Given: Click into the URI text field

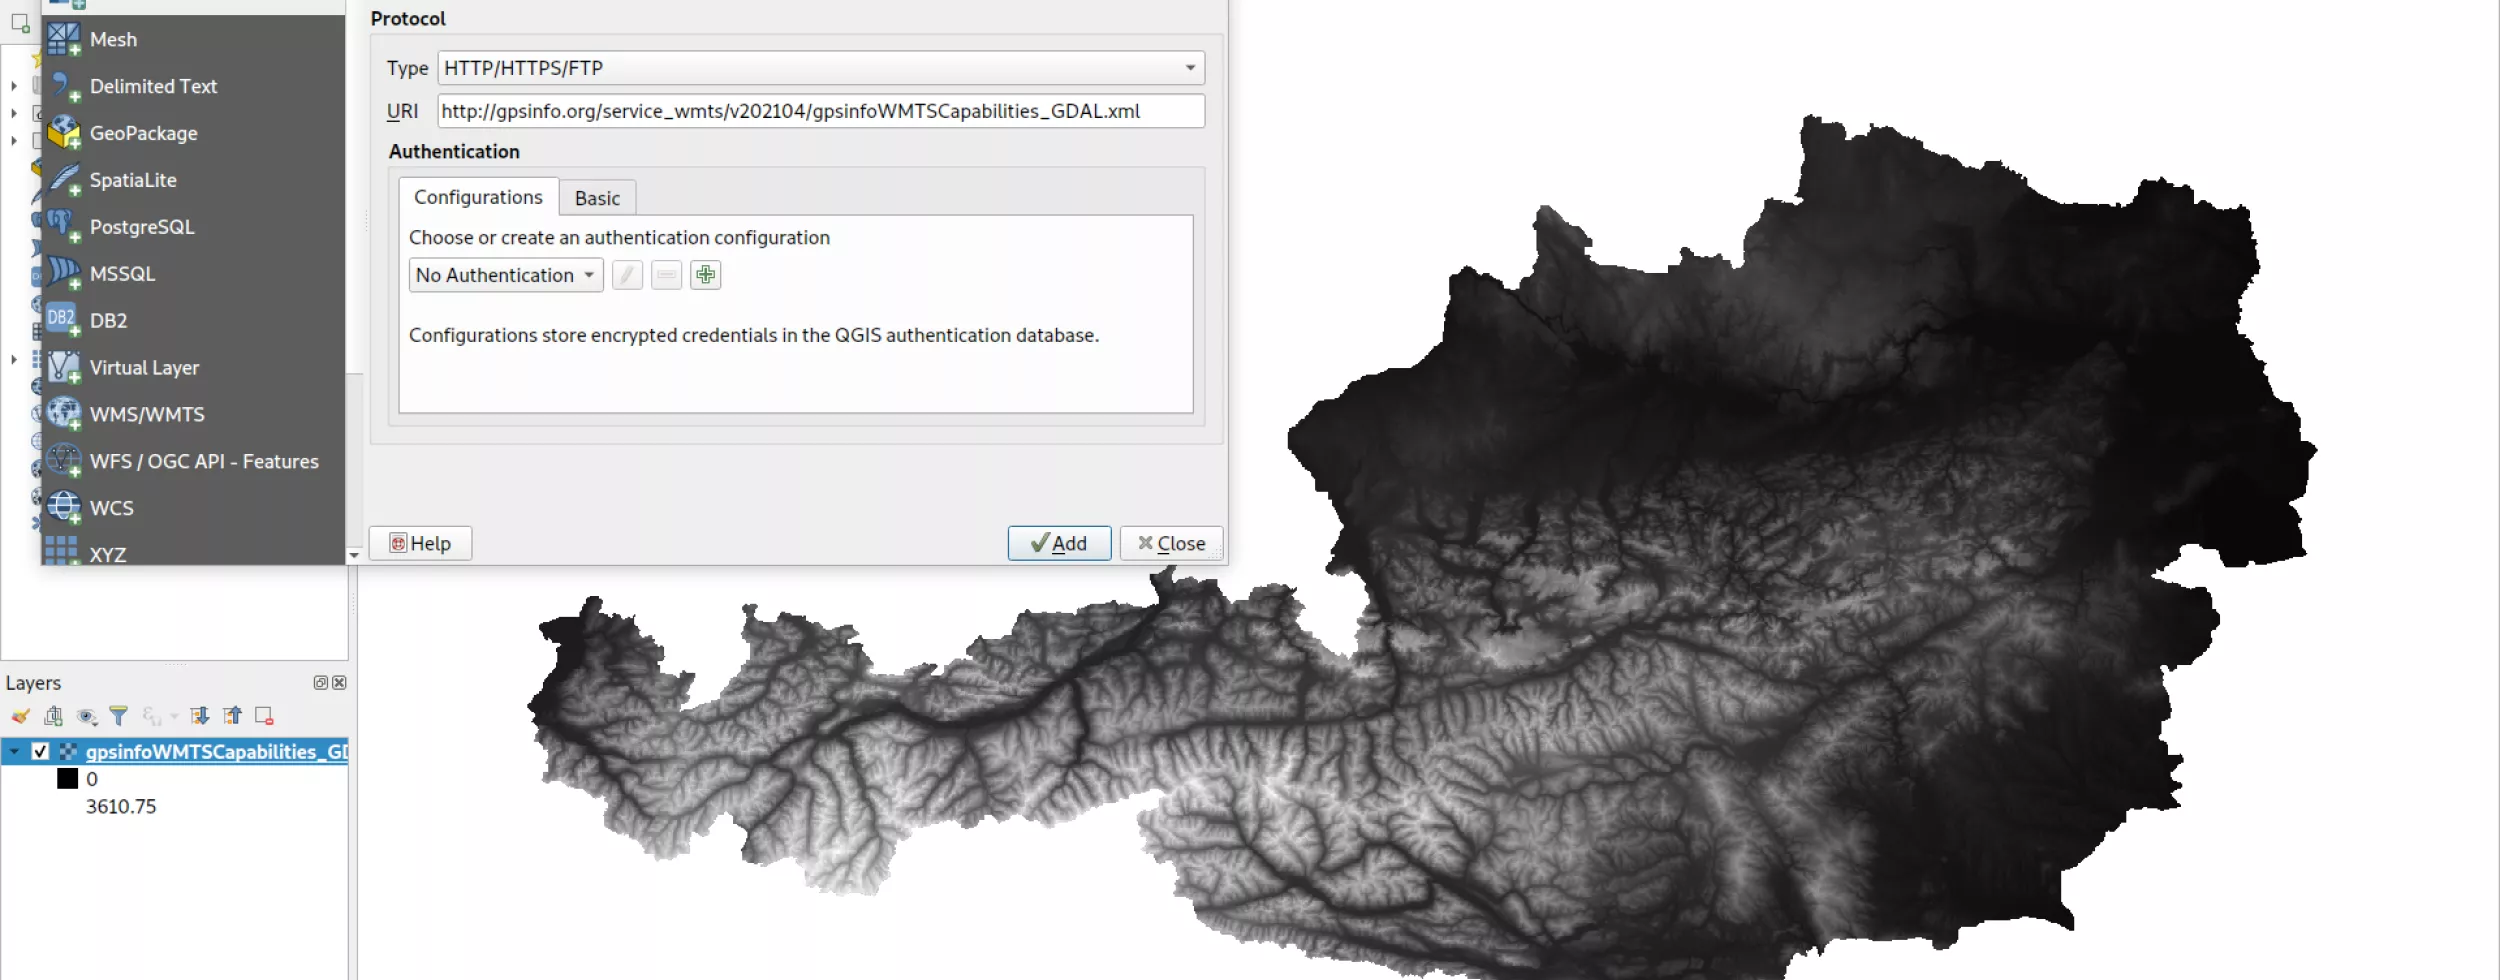Looking at the screenshot, I should [x=820, y=111].
